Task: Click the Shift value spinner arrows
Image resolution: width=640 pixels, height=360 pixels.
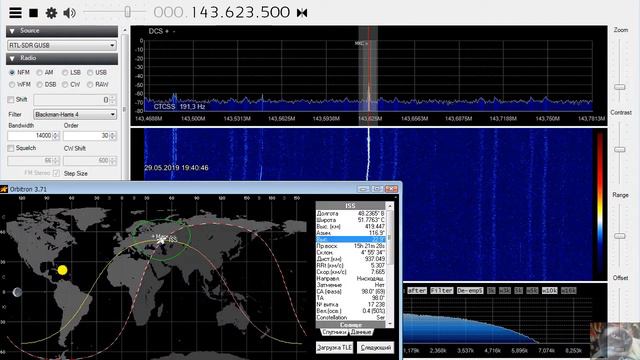Action: point(113,100)
